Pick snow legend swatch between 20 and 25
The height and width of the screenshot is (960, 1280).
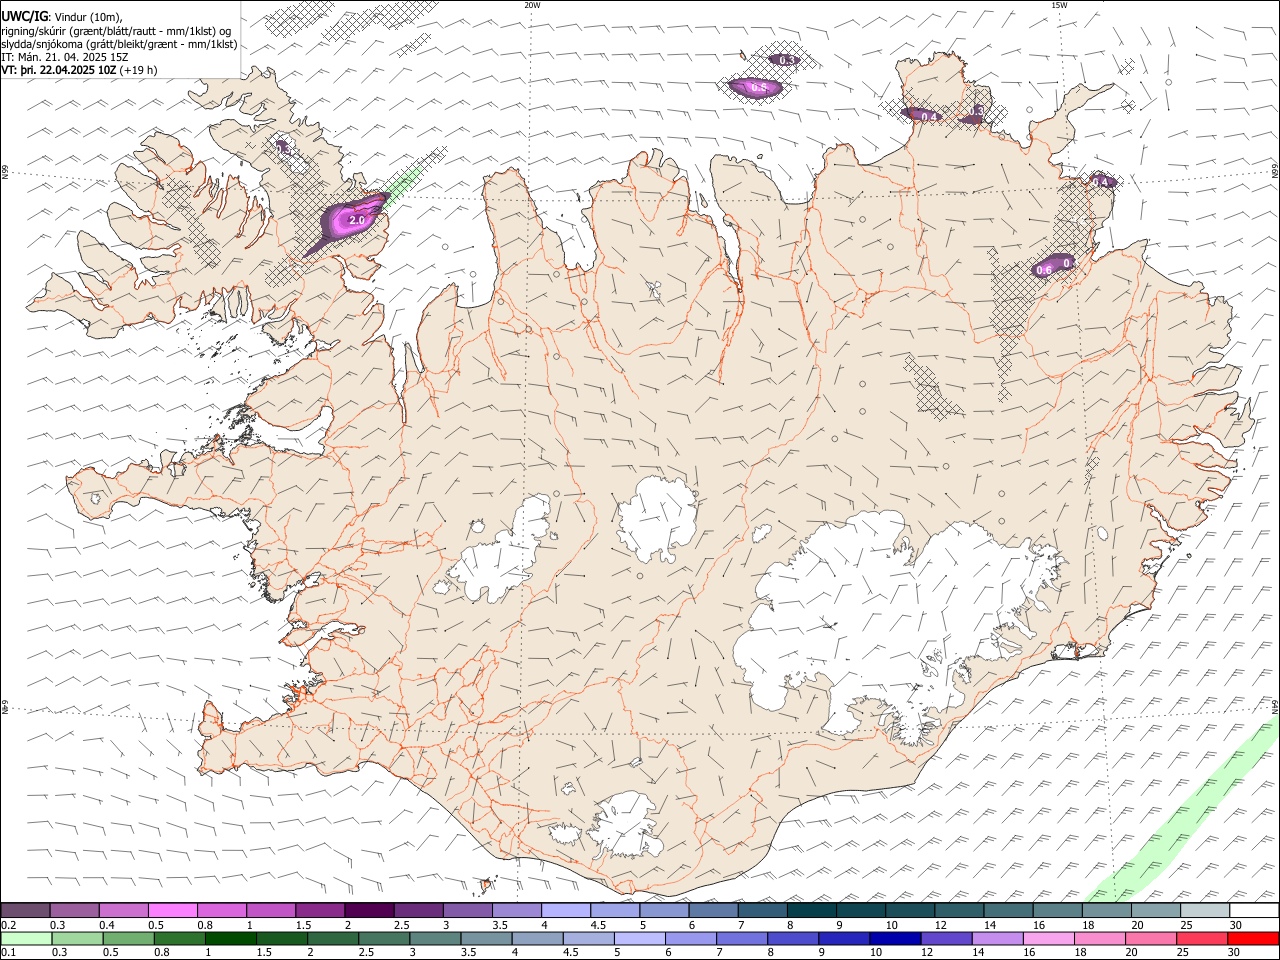(1154, 910)
